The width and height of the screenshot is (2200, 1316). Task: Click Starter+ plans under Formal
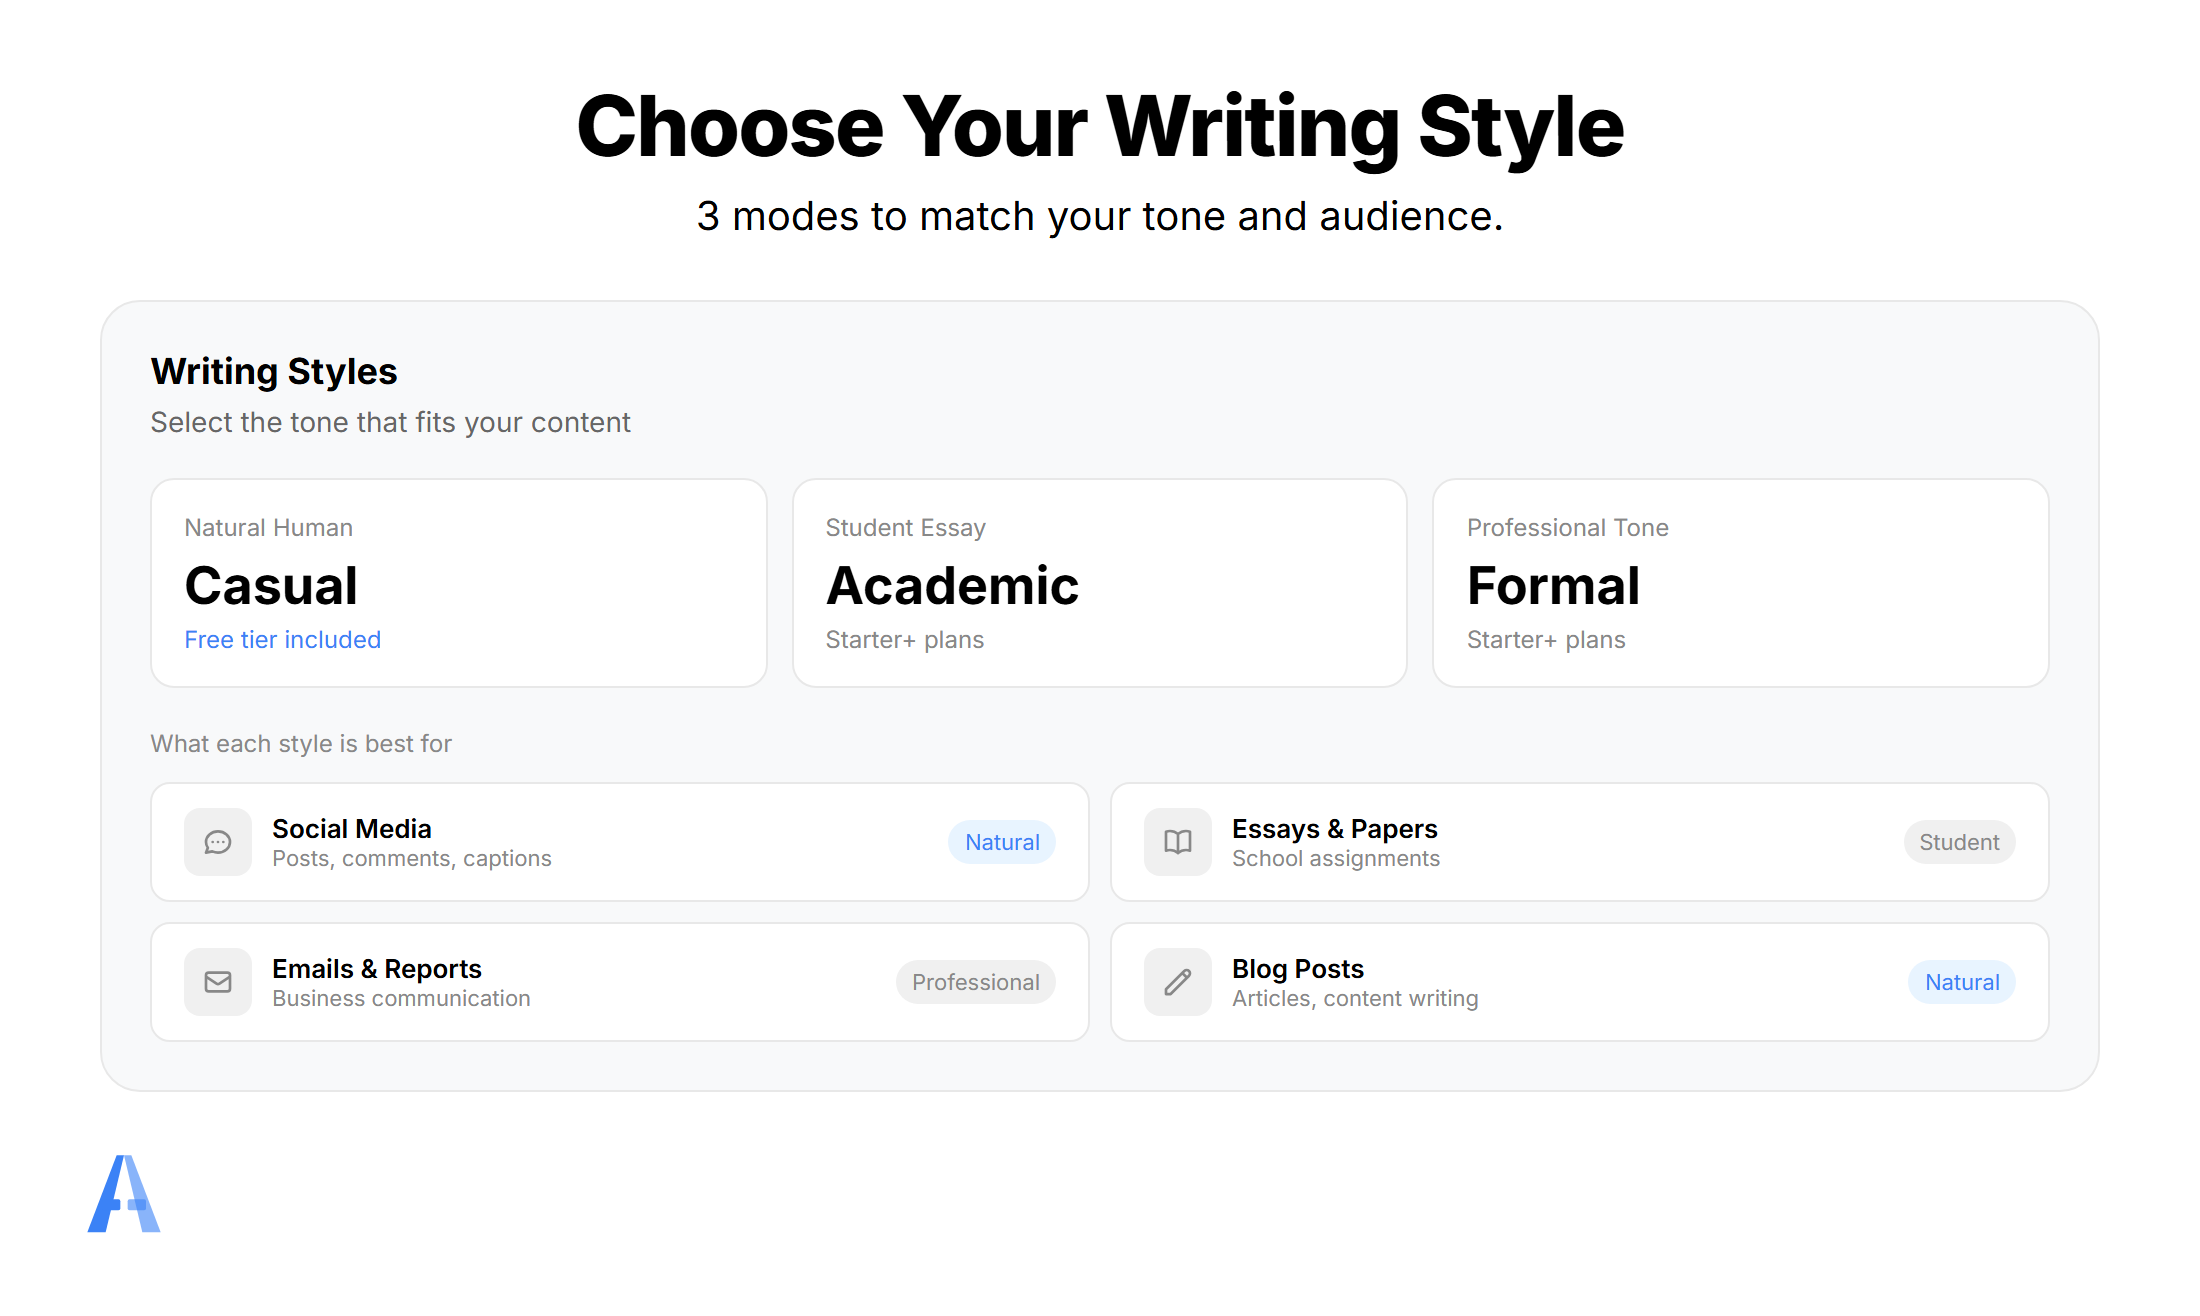tap(1546, 640)
